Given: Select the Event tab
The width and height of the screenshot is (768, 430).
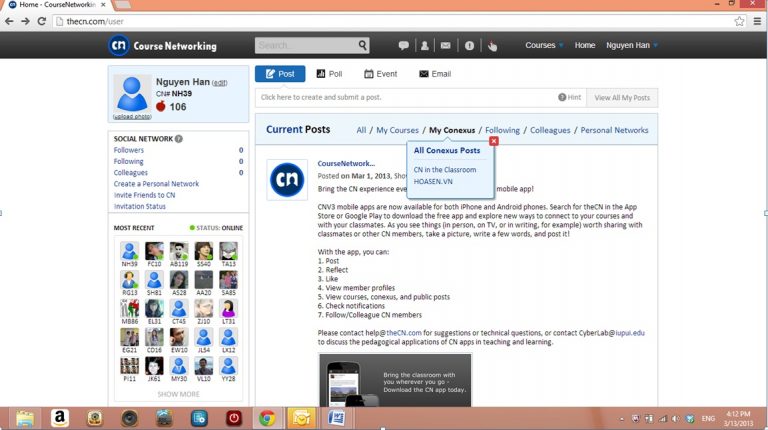Looking at the screenshot, I should (380, 74).
